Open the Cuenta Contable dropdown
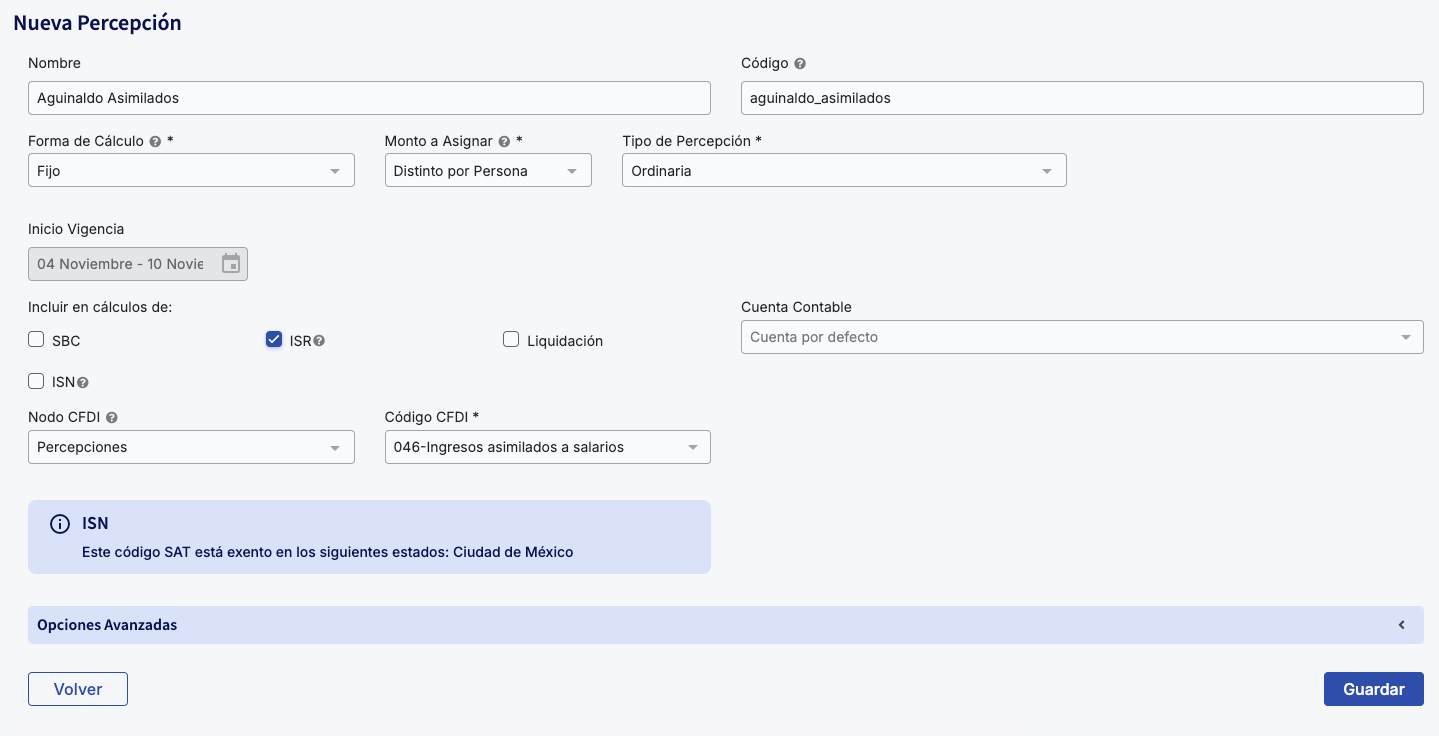This screenshot has height=736, width=1439. [x=1081, y=337]
